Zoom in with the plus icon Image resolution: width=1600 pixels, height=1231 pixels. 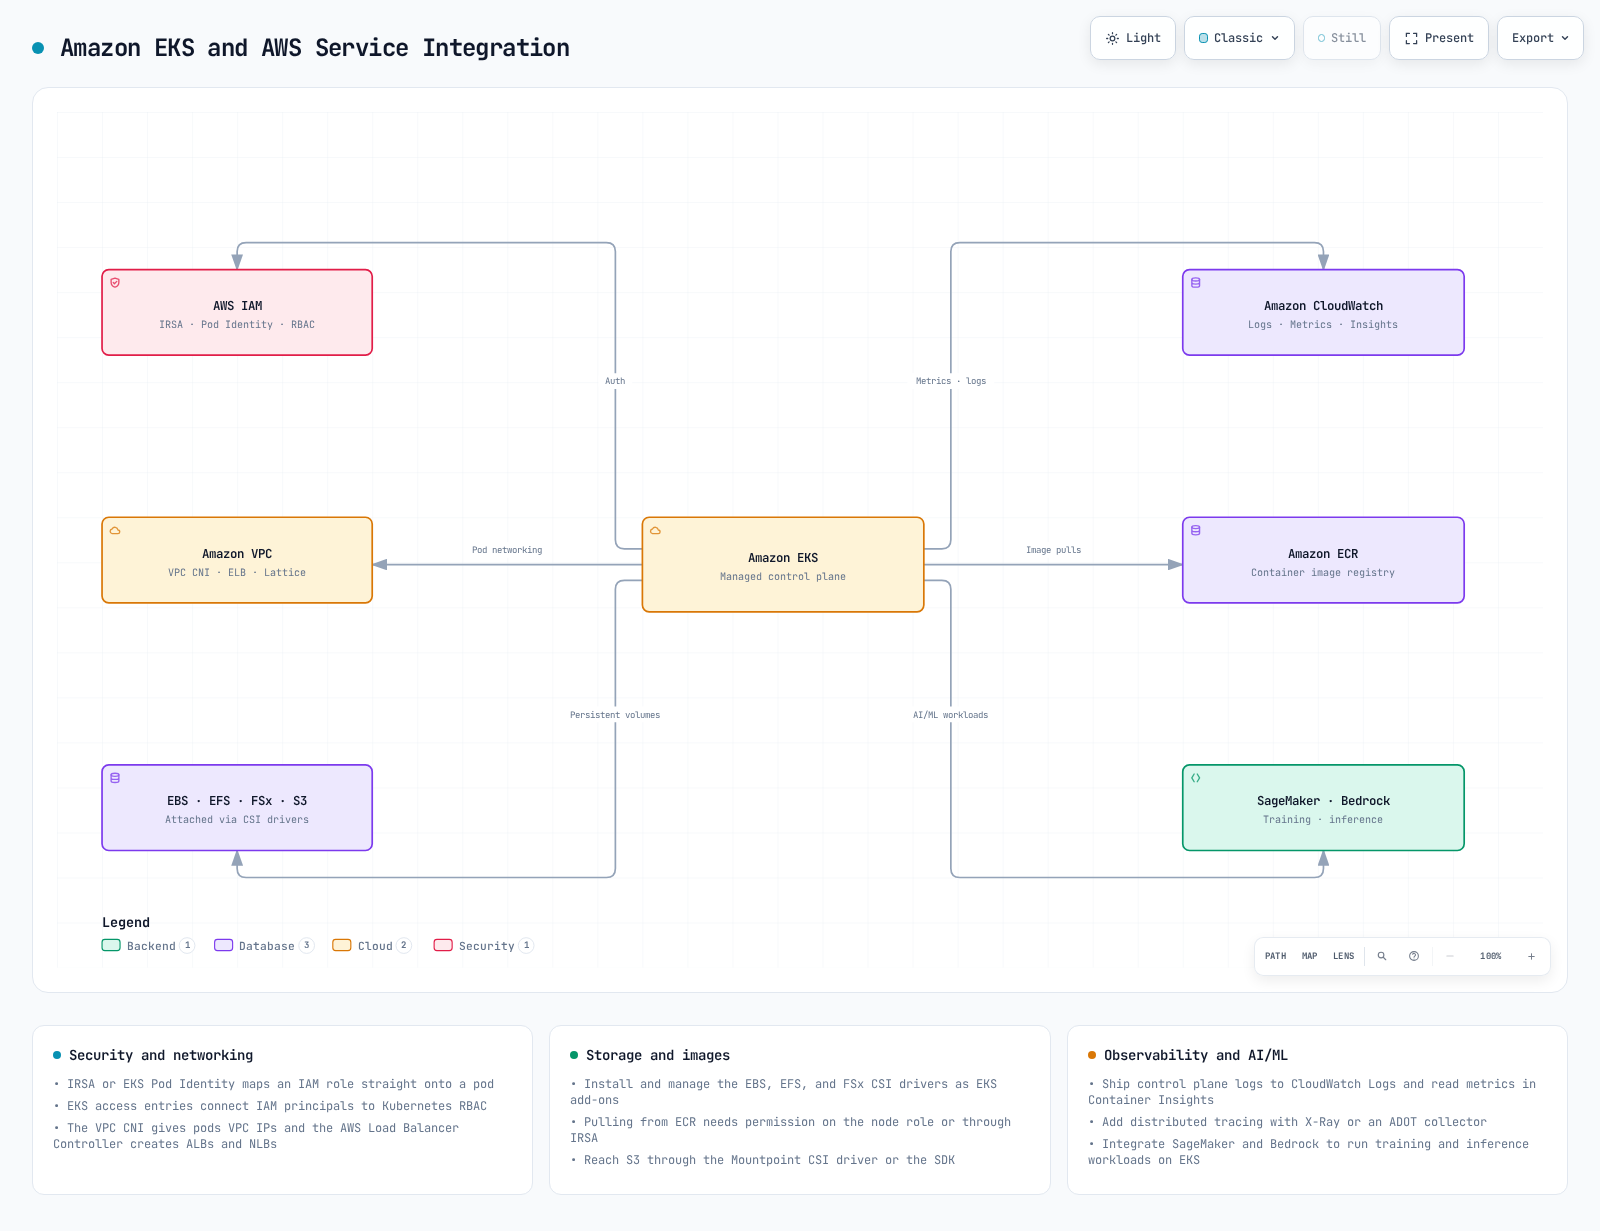point(1531,956)
